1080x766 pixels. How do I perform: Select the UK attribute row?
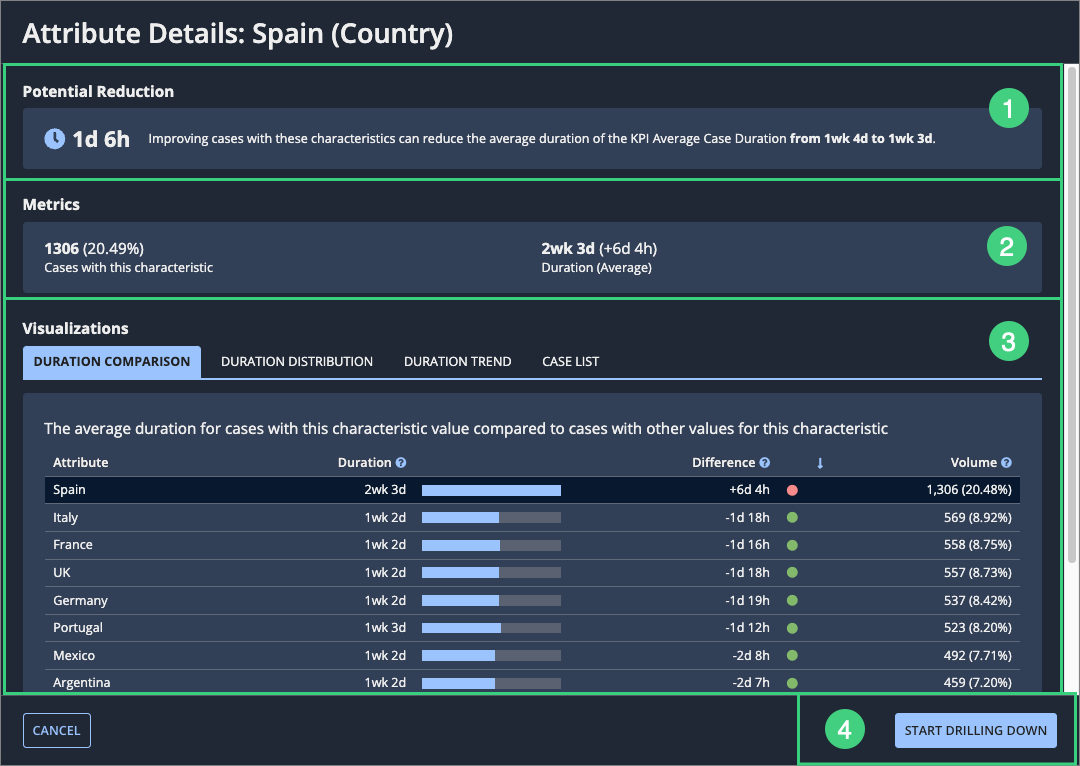[532, 572]
